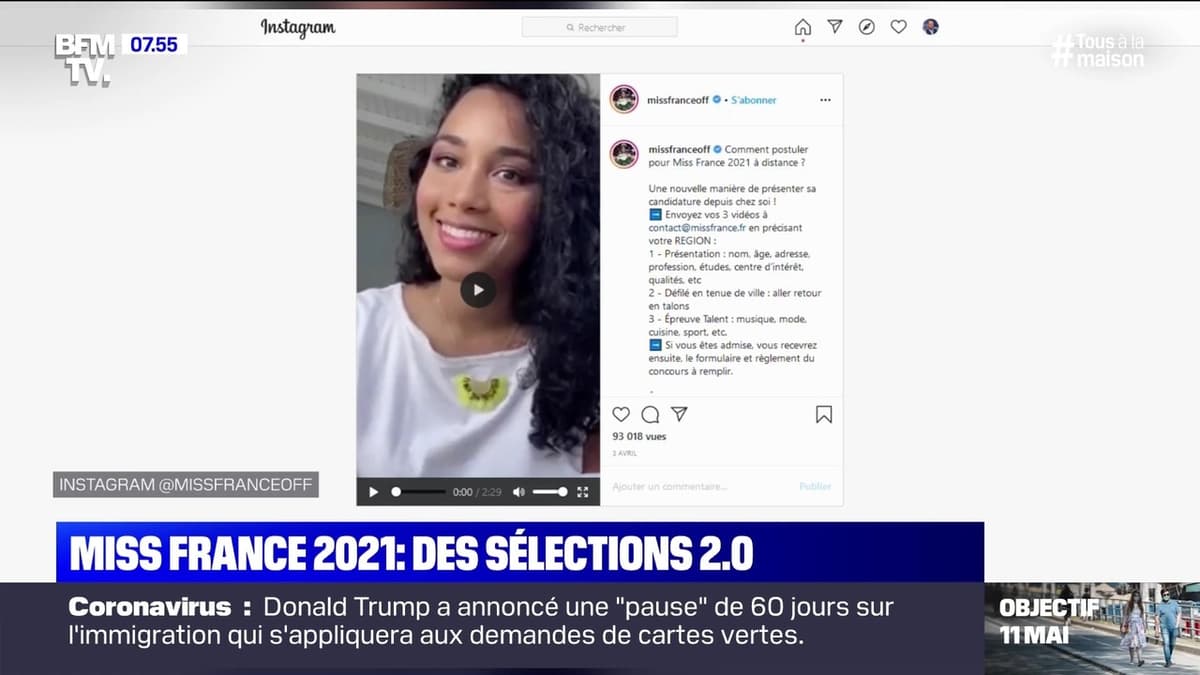Click the Instagram logo
This screenshot has width=1200, height=675.
(298, 28)
